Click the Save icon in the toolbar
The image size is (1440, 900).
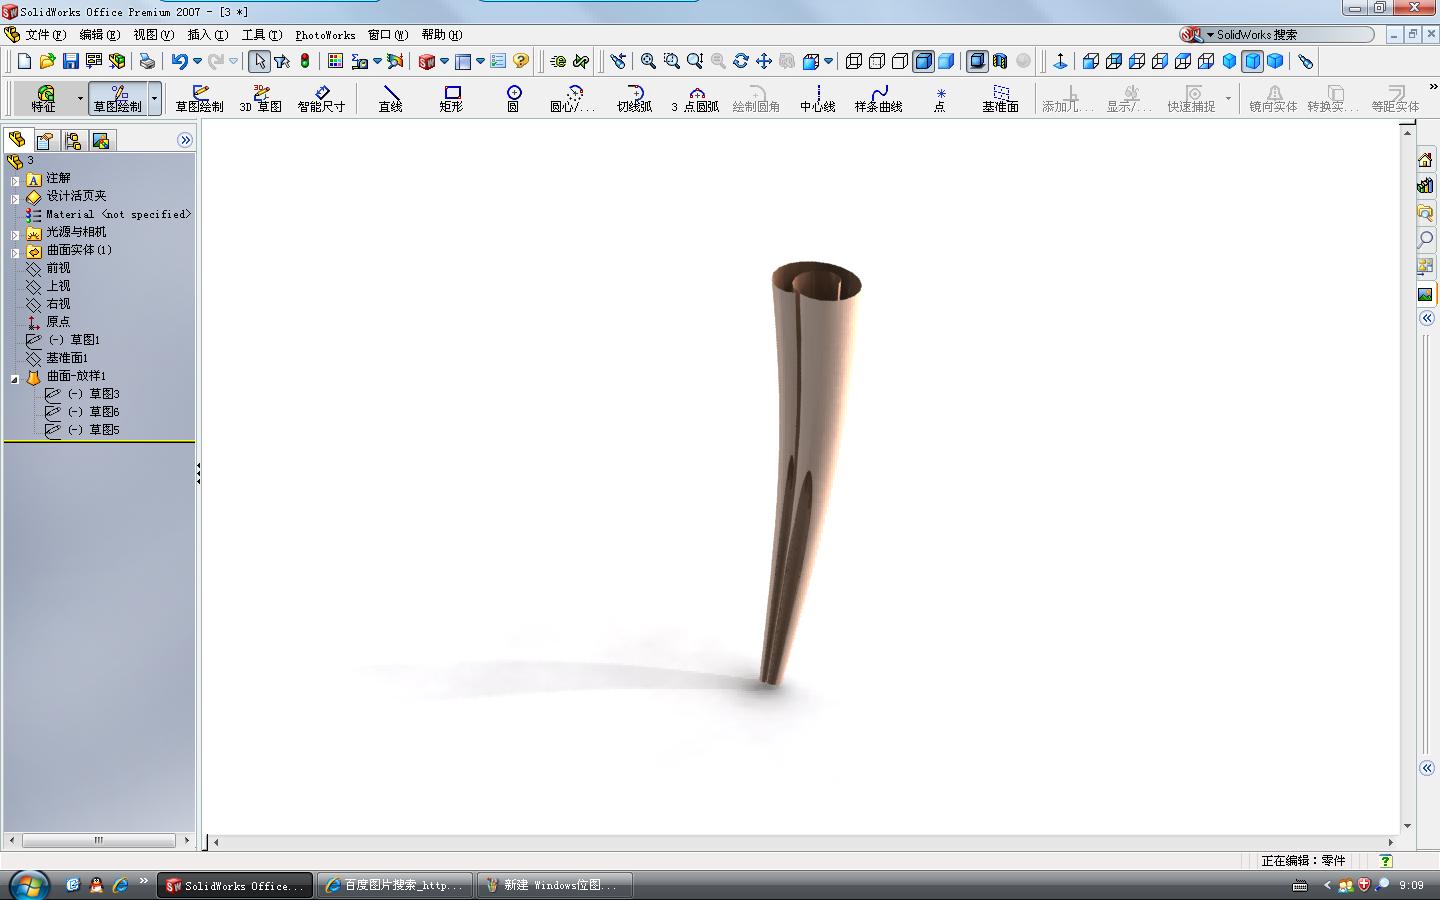tap(70, 61)
